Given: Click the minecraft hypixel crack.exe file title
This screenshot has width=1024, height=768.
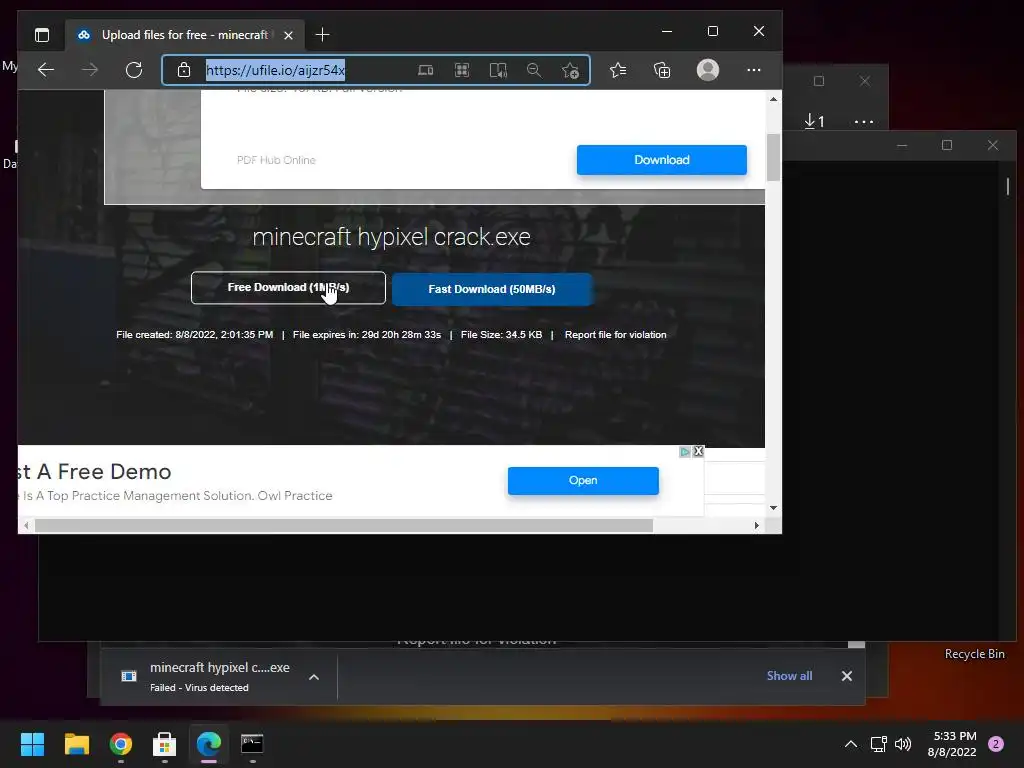Looking at the screenshot, I should [391, 236].
